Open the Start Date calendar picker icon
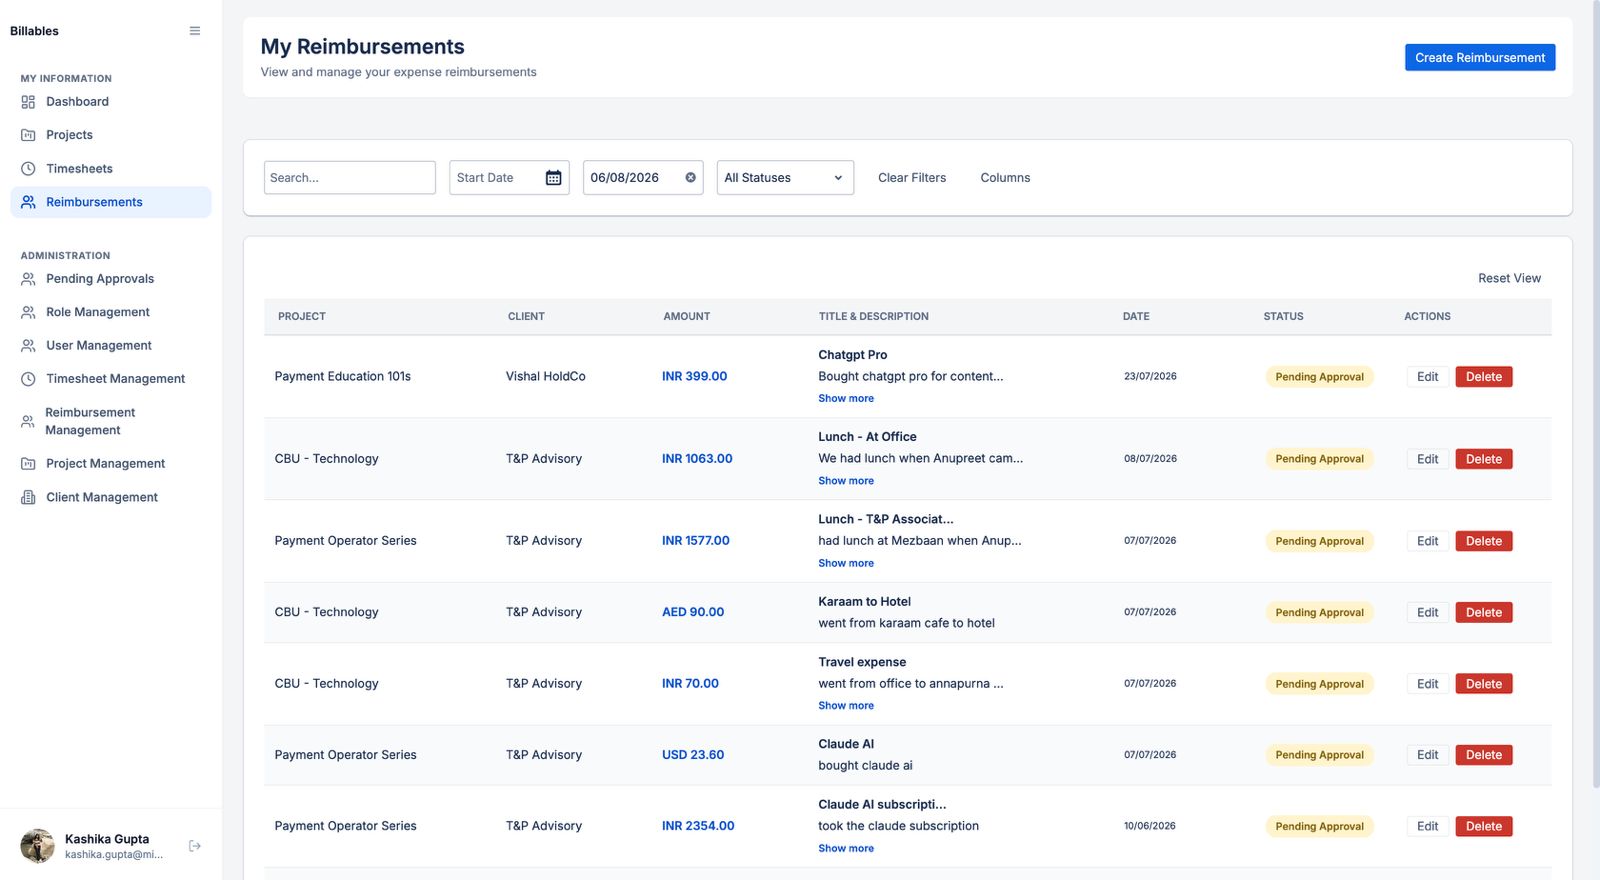 pos(553,178)
